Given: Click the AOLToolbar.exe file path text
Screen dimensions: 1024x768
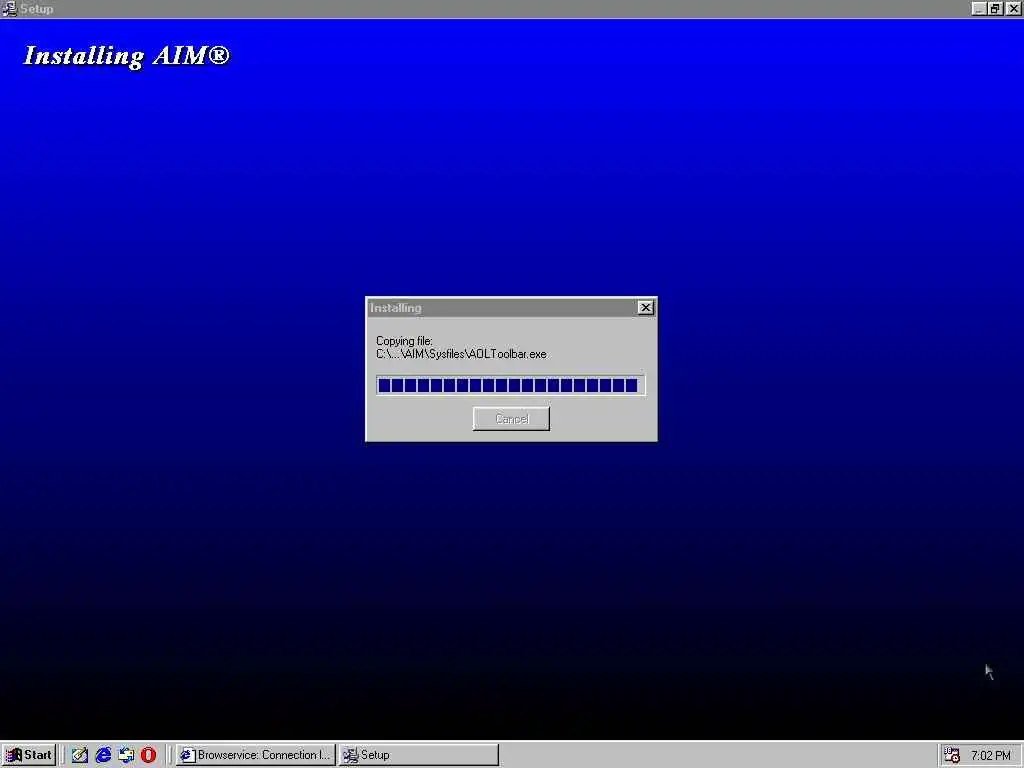Looking at the screenshot, I should tap(461, 354).
